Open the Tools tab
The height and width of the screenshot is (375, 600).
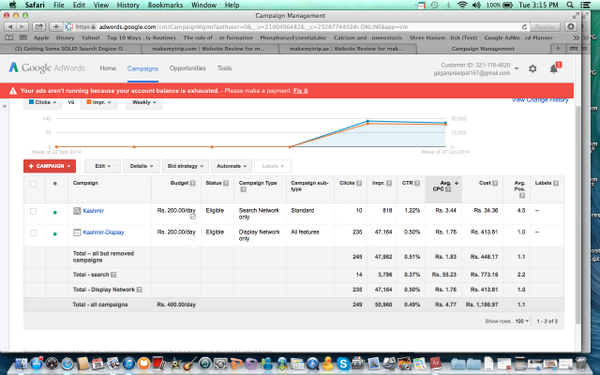[224, 68]
